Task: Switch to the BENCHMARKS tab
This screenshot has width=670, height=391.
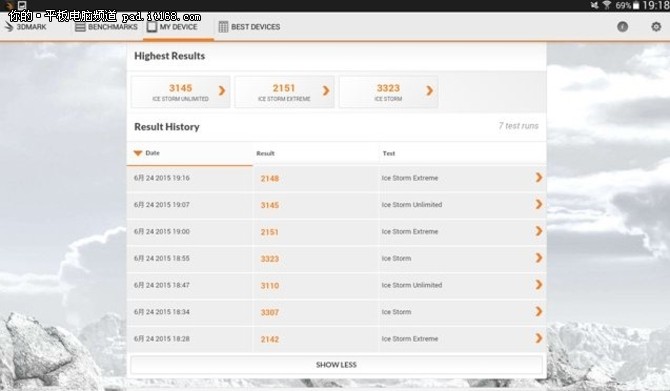Action: click(x=106, y=26)
